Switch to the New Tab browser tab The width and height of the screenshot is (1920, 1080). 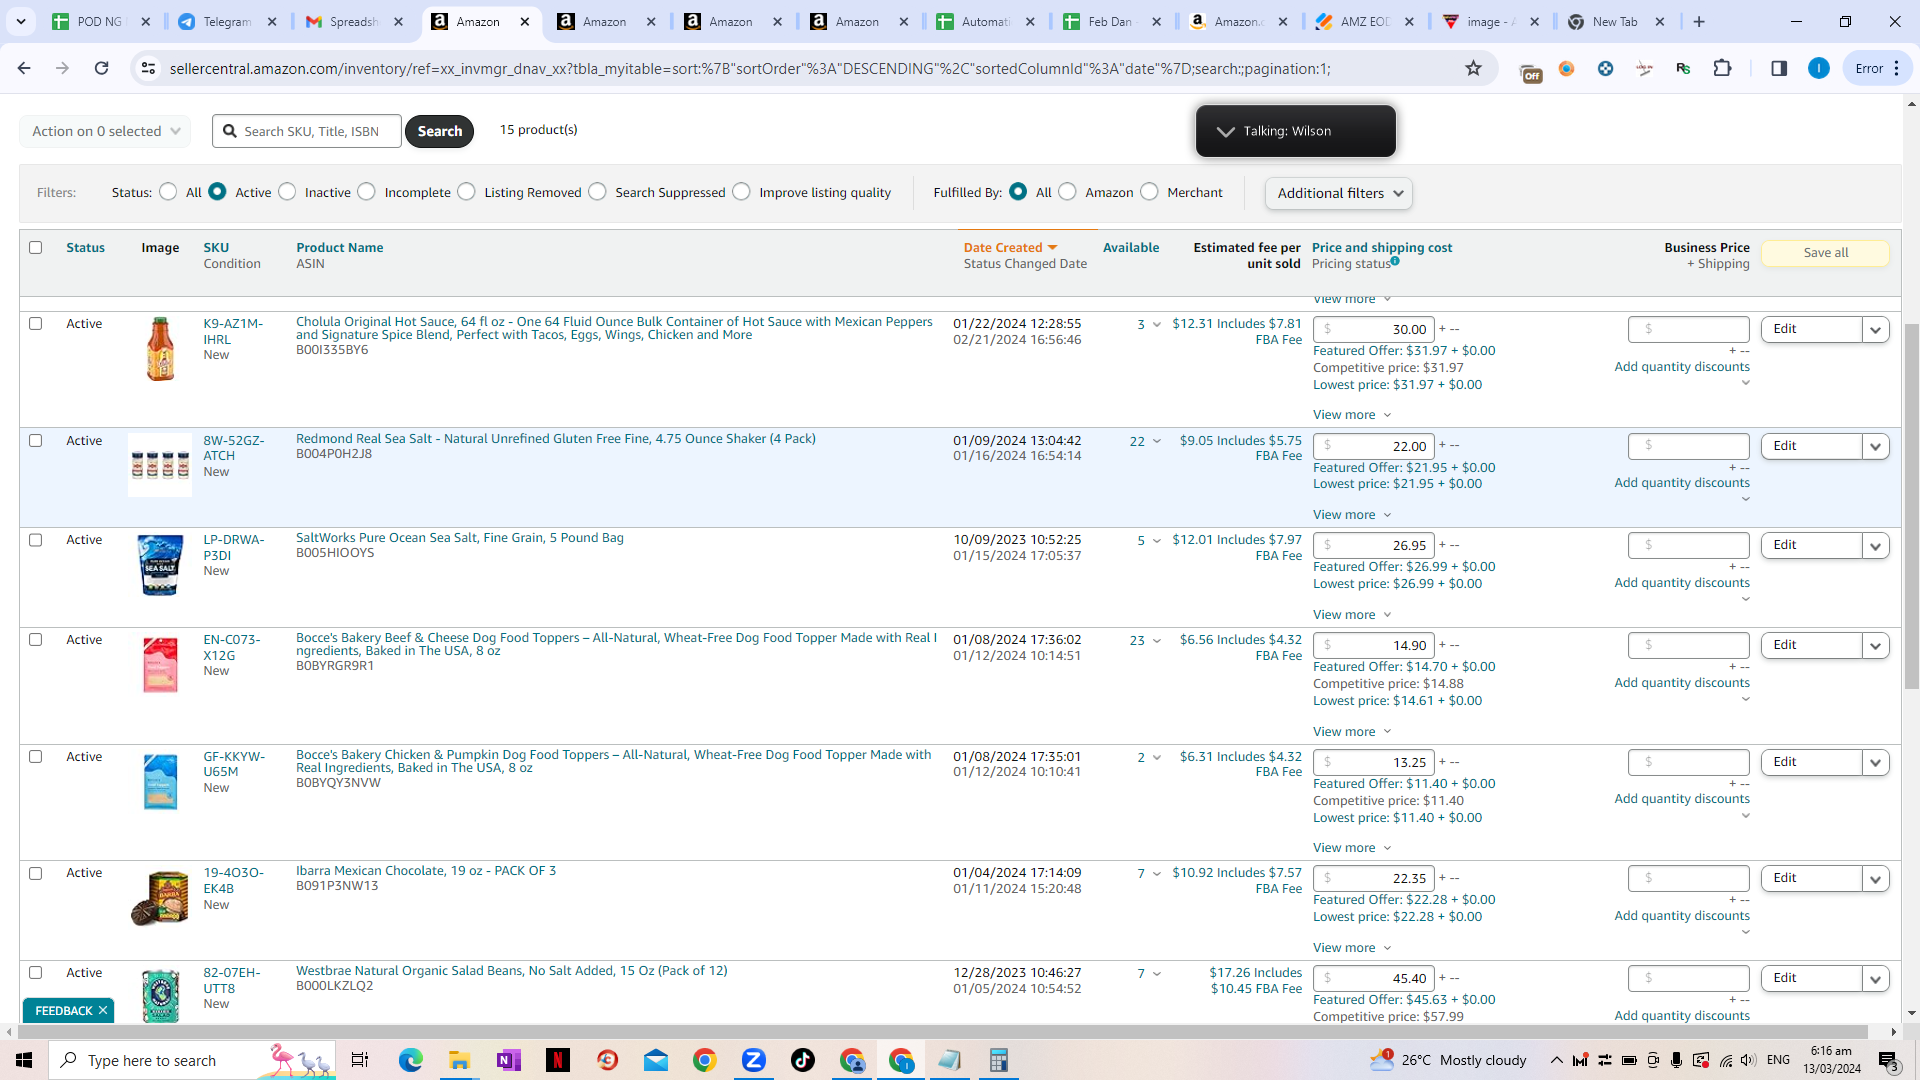pyautogui.click(x=1615, y=21)
